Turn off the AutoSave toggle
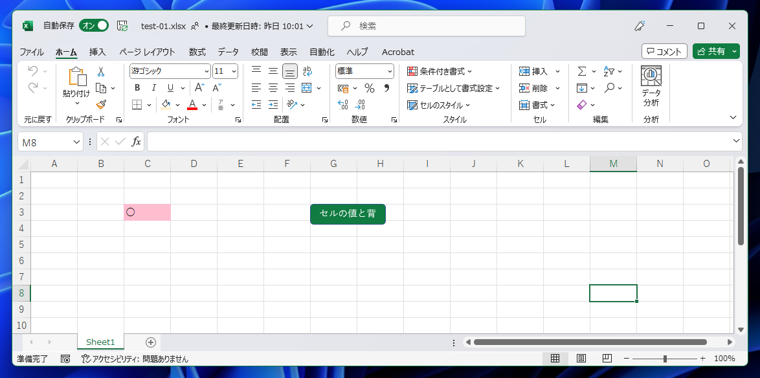This screenshot has width=760, height=378. pos(94,26)
